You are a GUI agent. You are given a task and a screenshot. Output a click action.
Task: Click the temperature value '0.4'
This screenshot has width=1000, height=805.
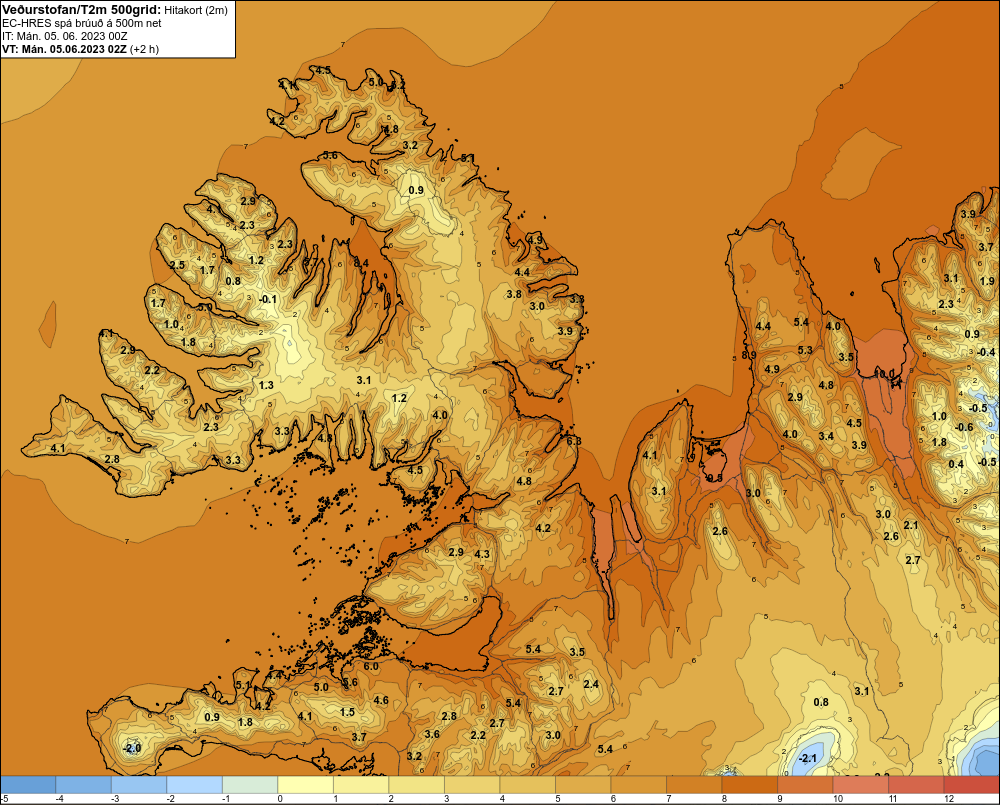(x=956, y=464)
